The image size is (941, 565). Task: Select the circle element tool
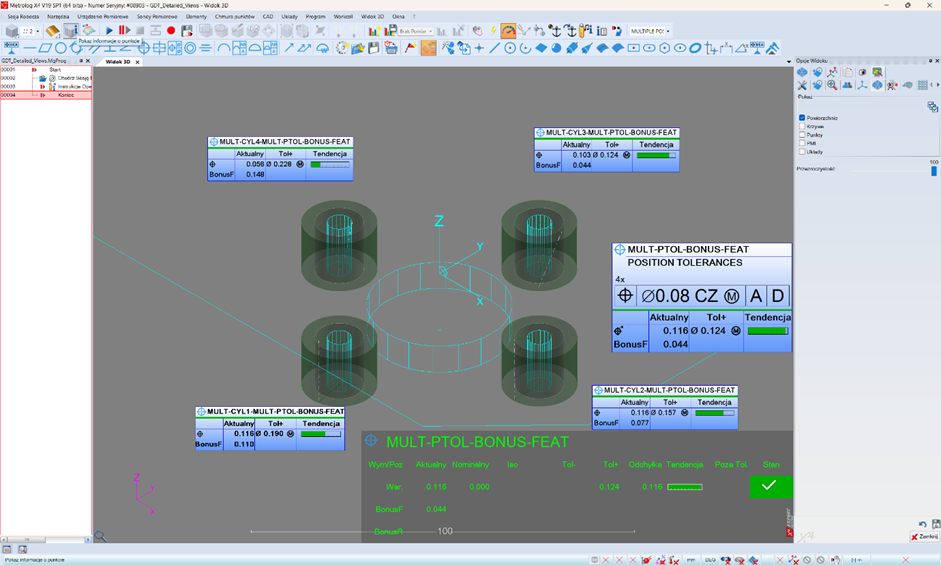click(x=61, y=48)
